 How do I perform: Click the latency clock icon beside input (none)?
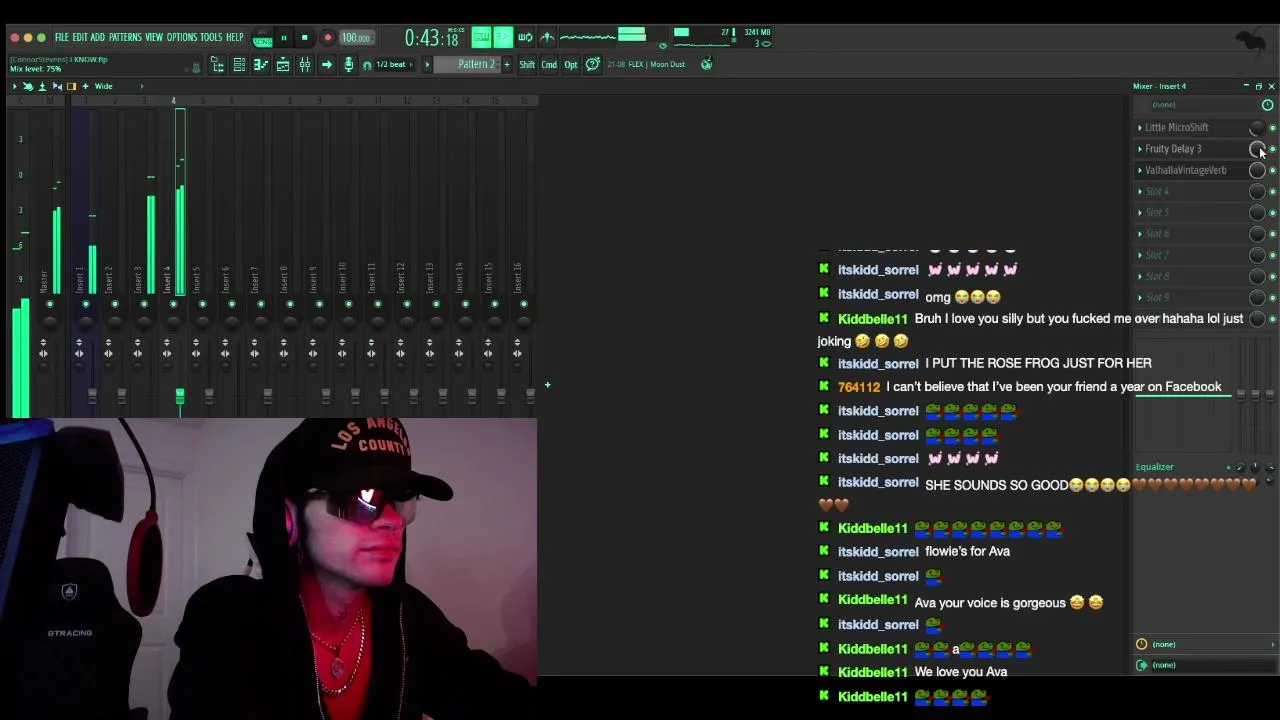click(1267, 105)
